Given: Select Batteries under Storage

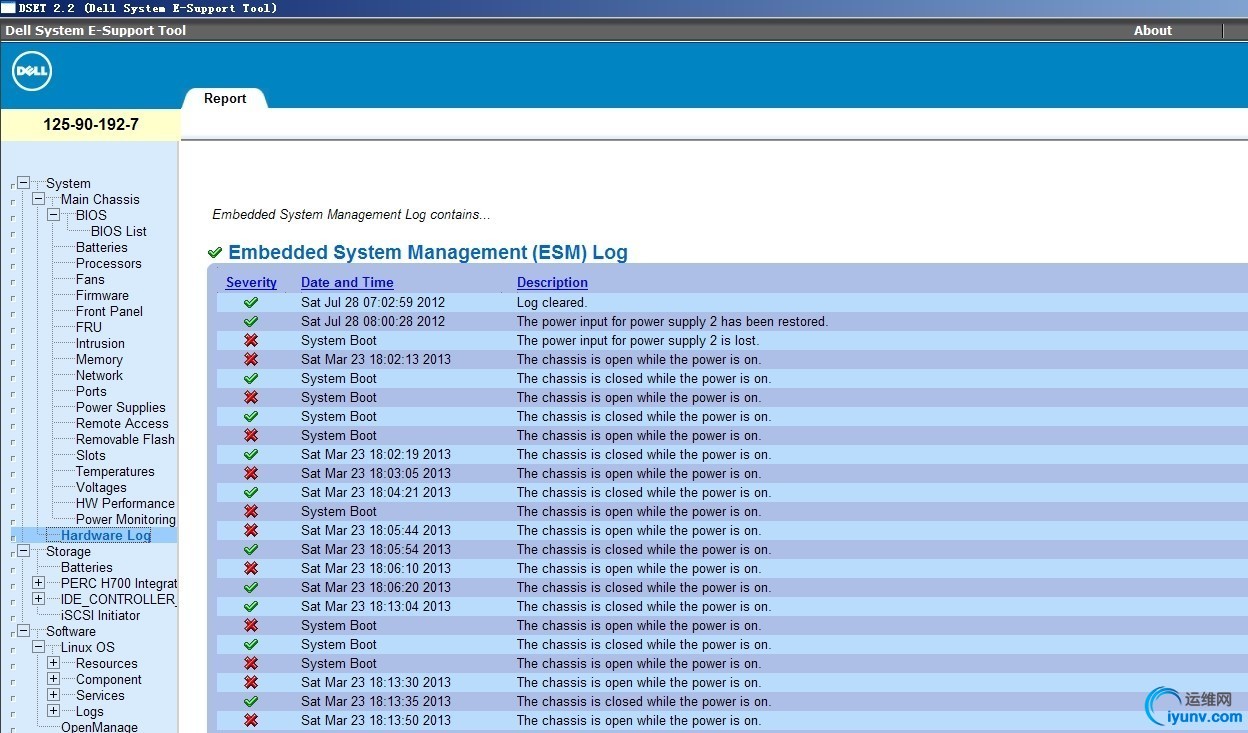Looking at the screenshot, I should point(87,567).
